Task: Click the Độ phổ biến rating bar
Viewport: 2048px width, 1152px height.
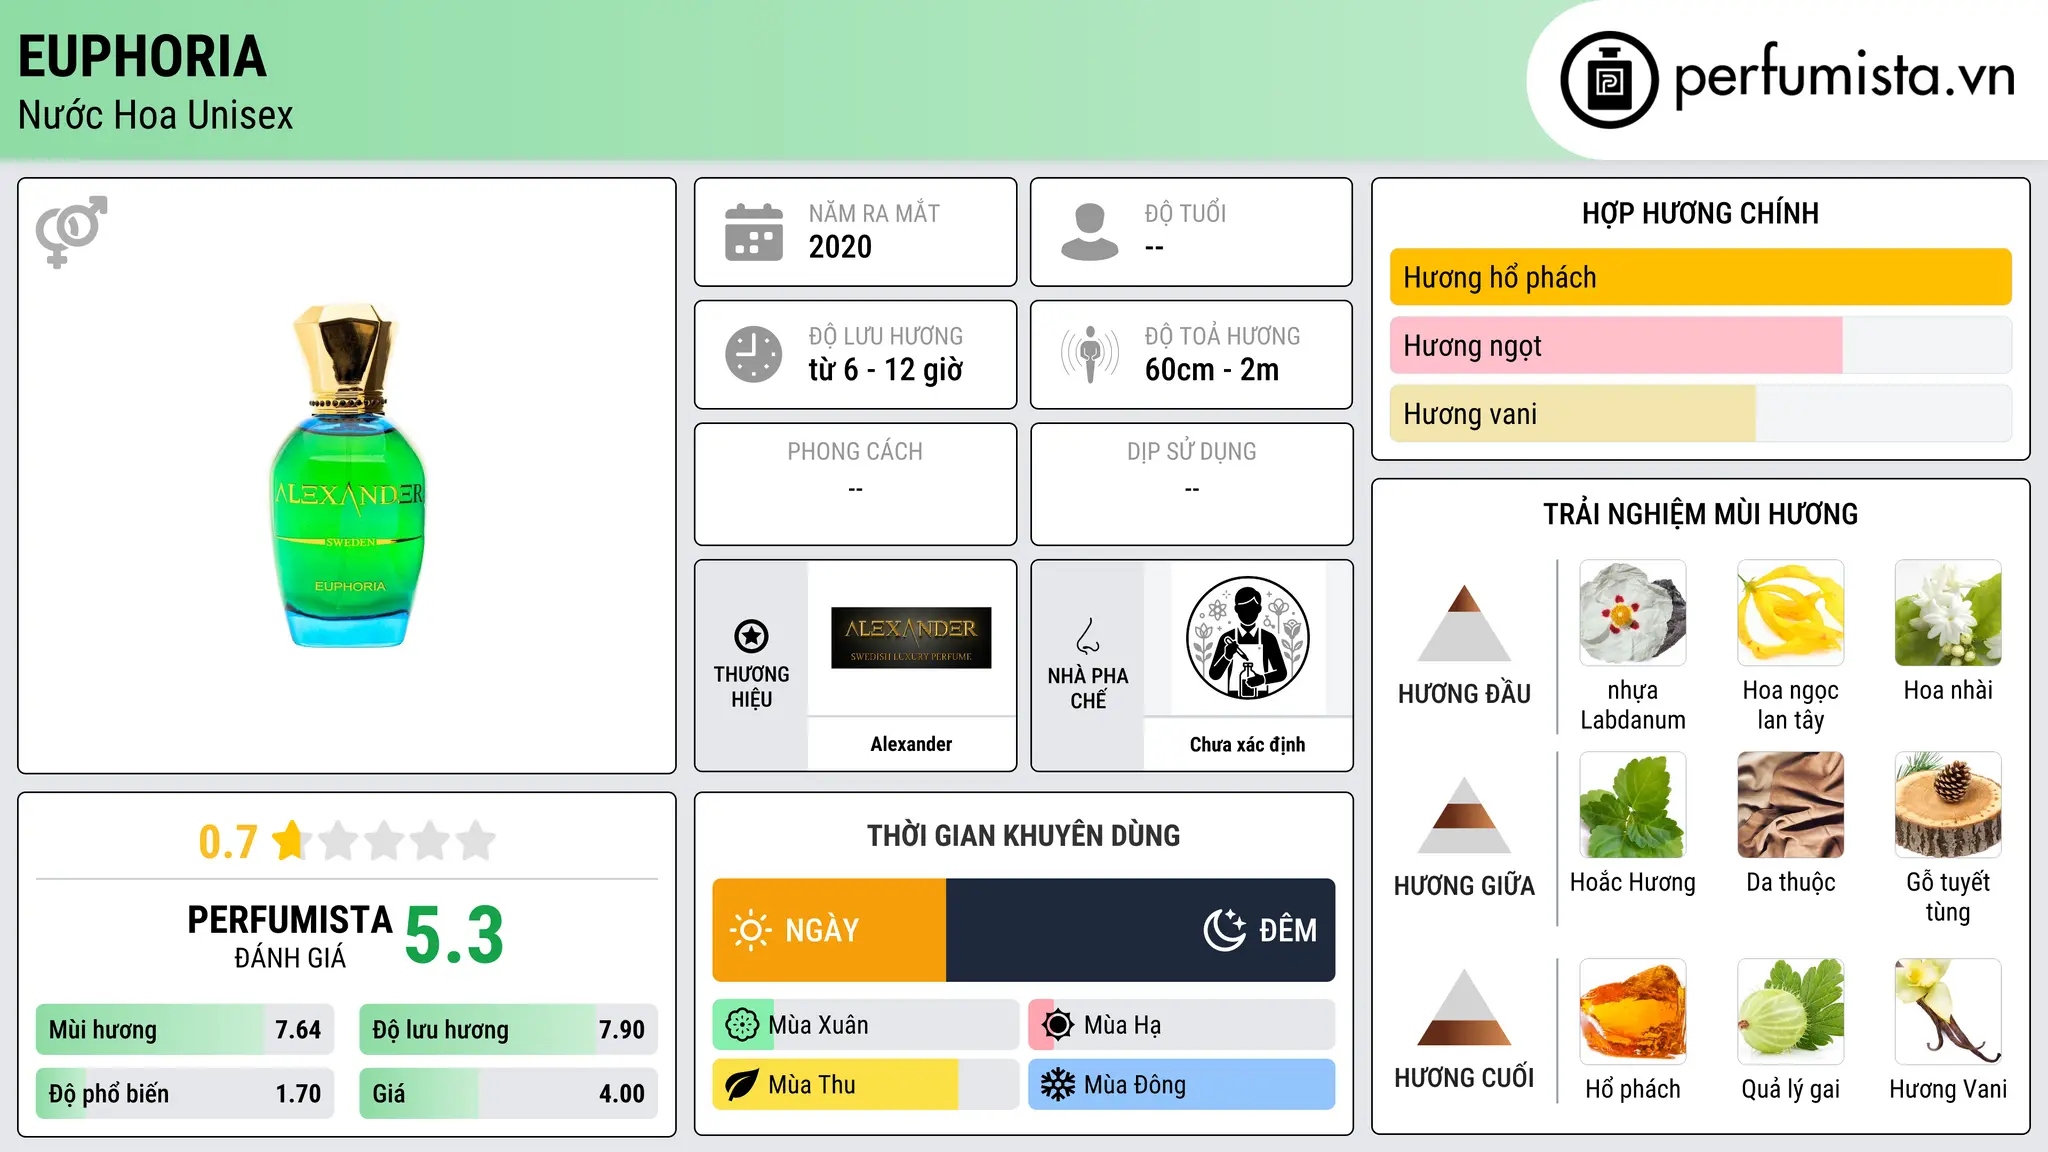Action: click(x=185, y=1093)
